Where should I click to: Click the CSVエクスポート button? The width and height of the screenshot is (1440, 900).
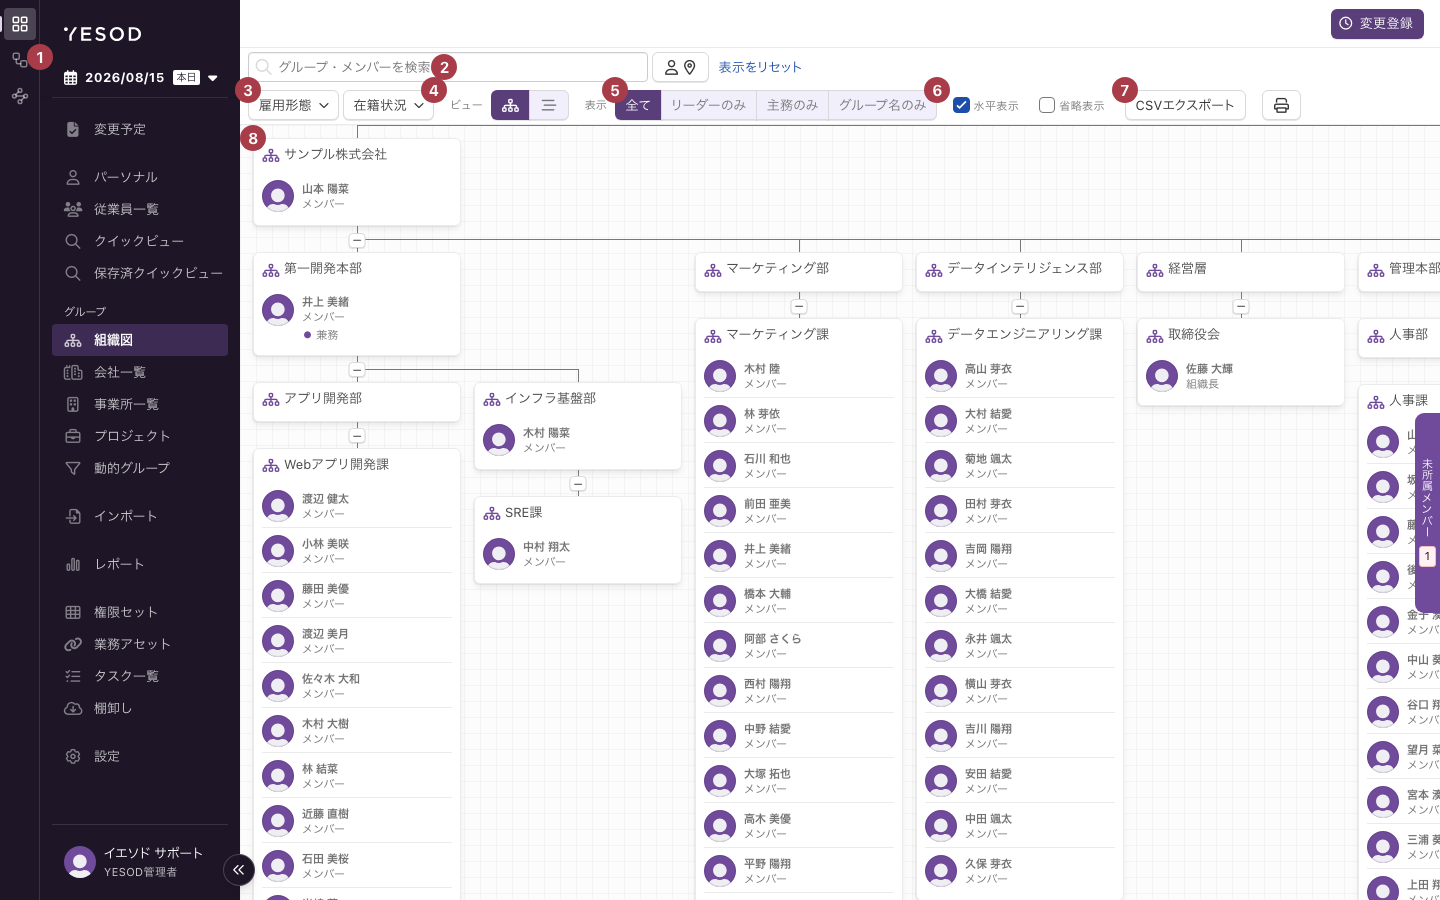pos(1185,105)
